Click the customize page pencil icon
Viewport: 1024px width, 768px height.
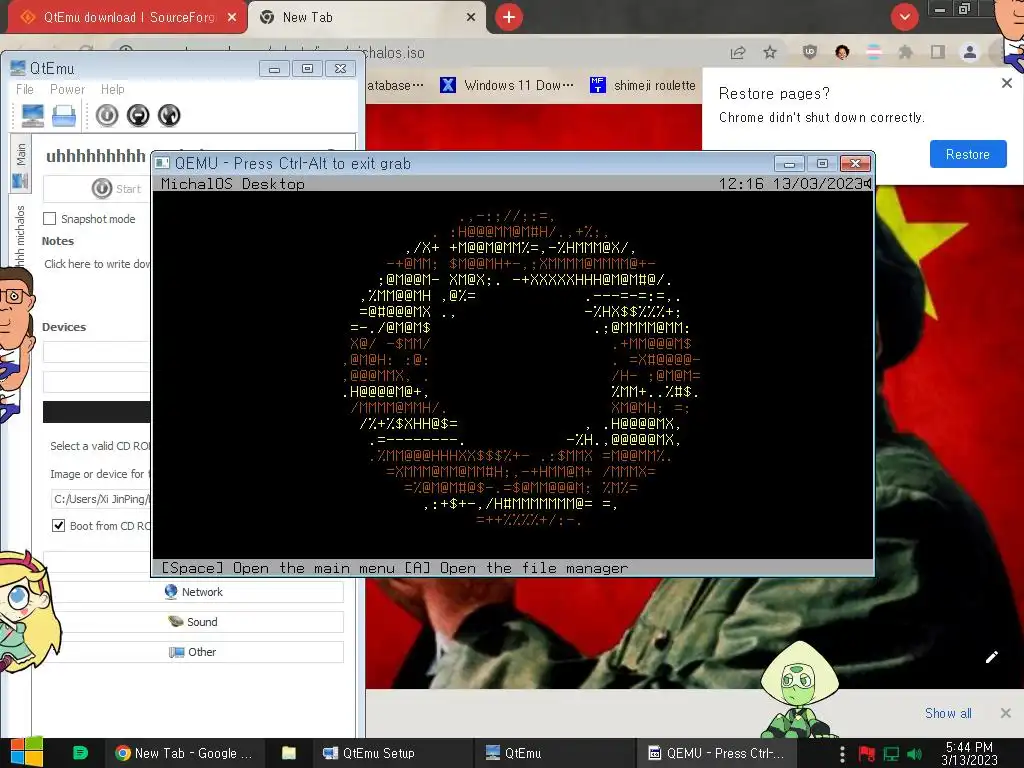[991, 657]
